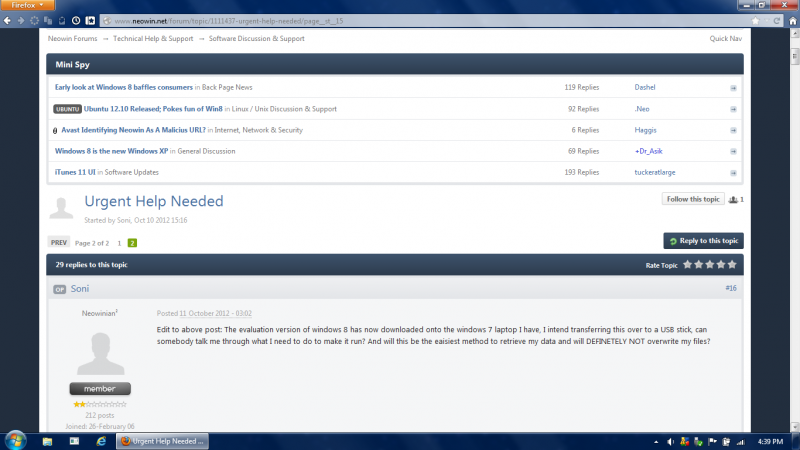Click the site identity globe icon
Screen dimensions: 800x450
tap(107, 21)
